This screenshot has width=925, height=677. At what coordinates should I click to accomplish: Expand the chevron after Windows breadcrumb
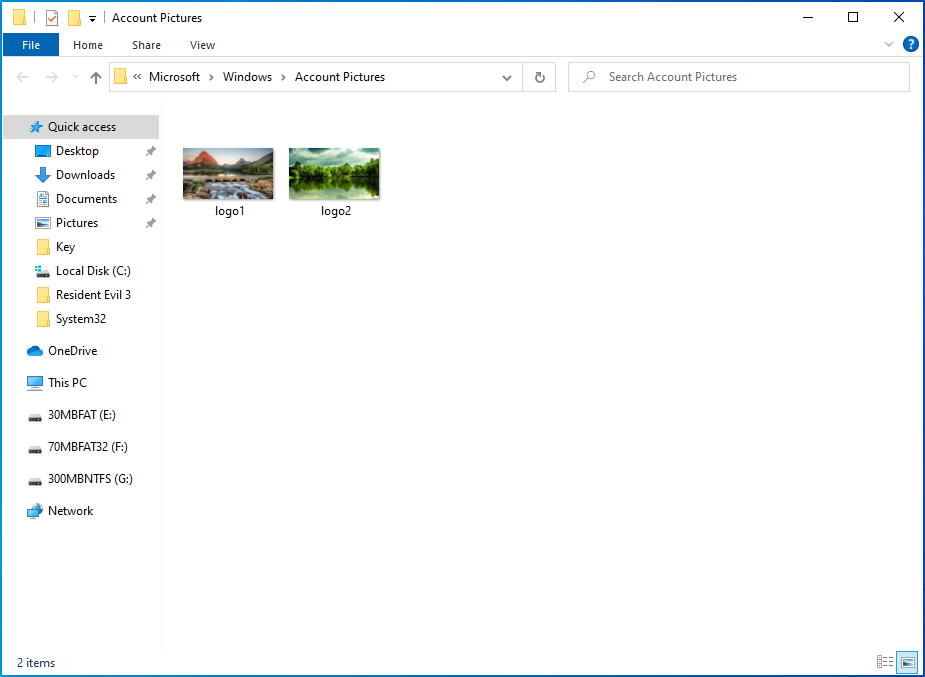click(x=284, y=77)
